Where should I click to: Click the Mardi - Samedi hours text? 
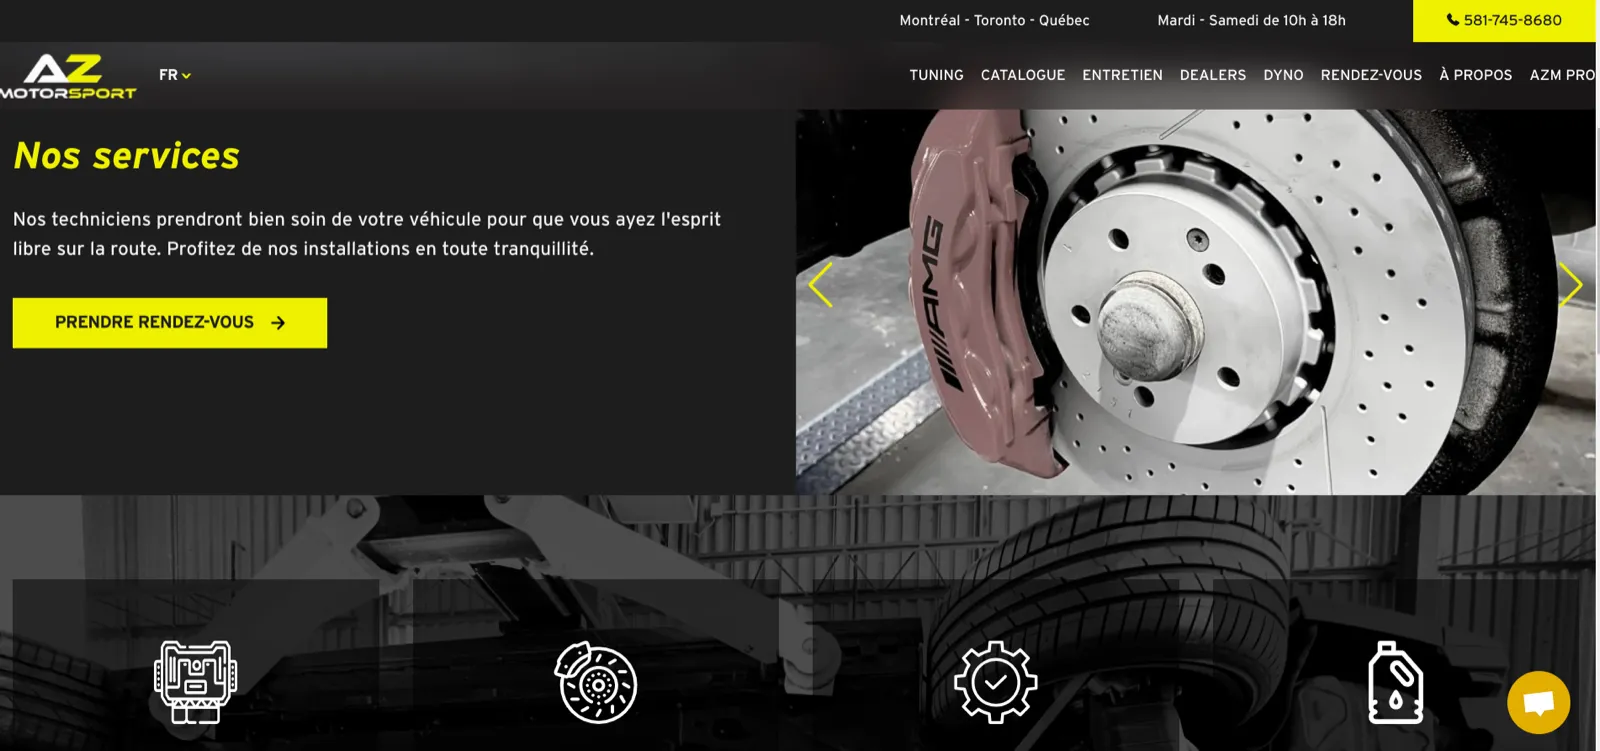click(x=1251, y=20)
